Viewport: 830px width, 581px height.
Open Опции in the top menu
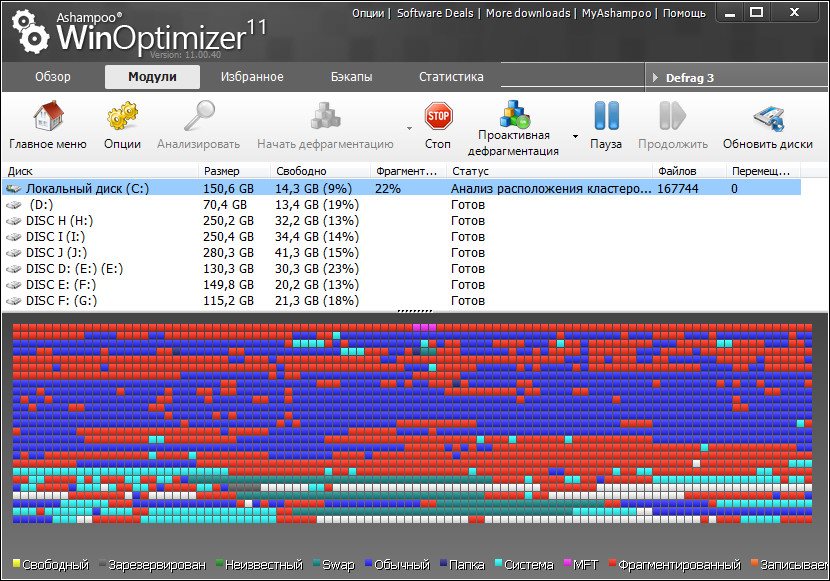[x=368, y=13]
